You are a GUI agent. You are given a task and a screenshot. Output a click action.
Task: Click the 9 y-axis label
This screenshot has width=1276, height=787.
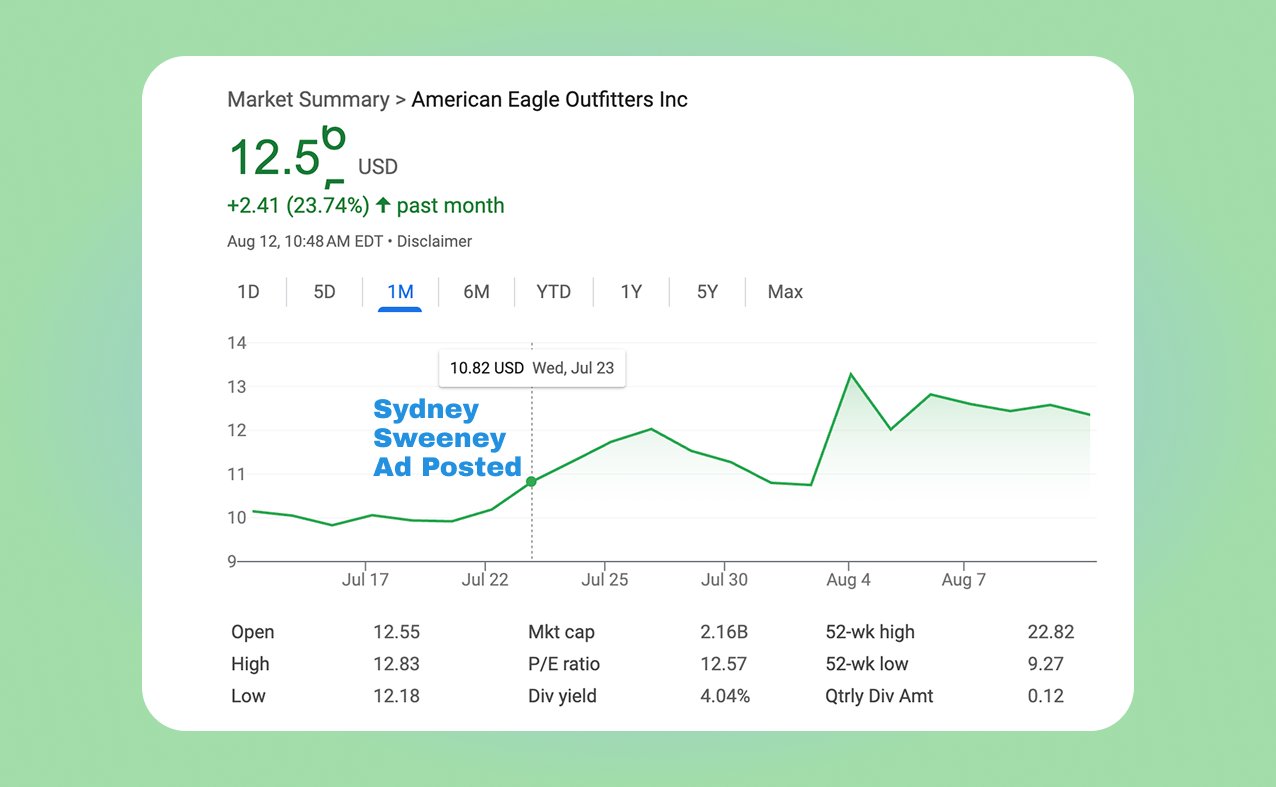(232, 561)
